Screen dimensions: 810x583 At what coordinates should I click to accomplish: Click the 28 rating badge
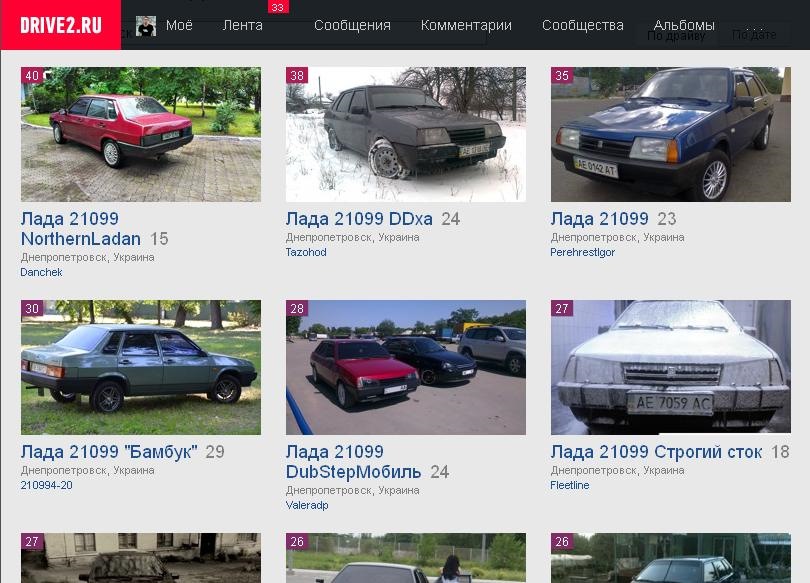pos(297,308)
